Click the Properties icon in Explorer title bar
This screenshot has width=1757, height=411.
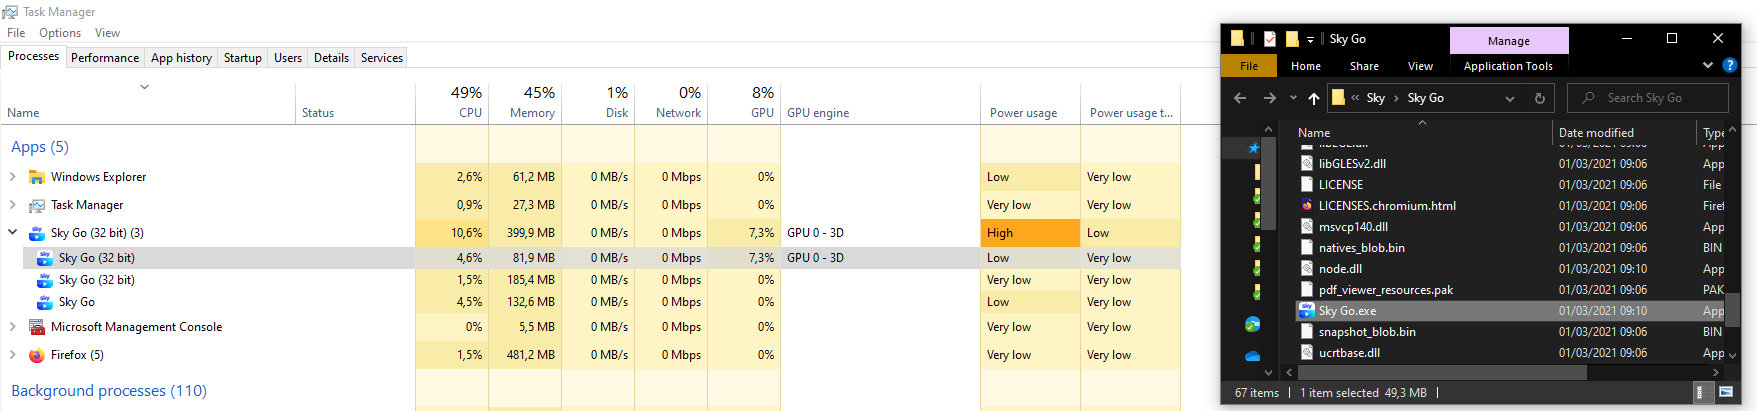(x=1269, y=39)
